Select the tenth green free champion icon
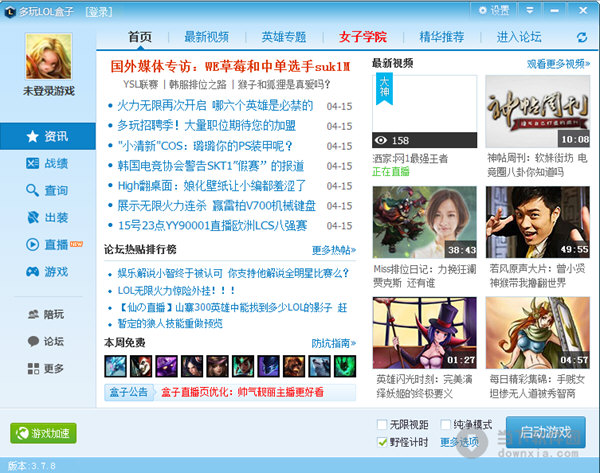The width and height of the screenshot is (600, 473). click(345, 366)
